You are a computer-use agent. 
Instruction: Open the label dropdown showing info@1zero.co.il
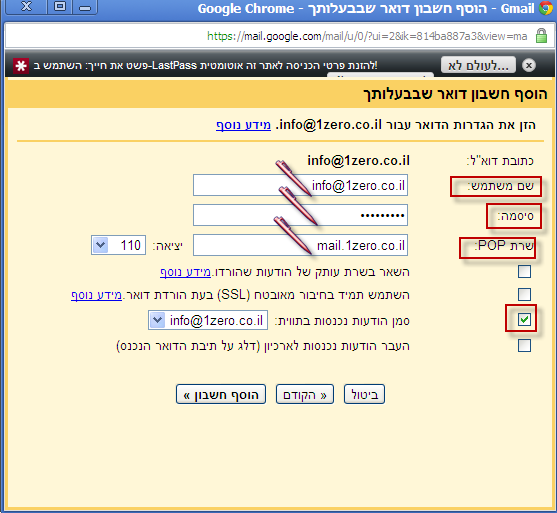[208, 320]
